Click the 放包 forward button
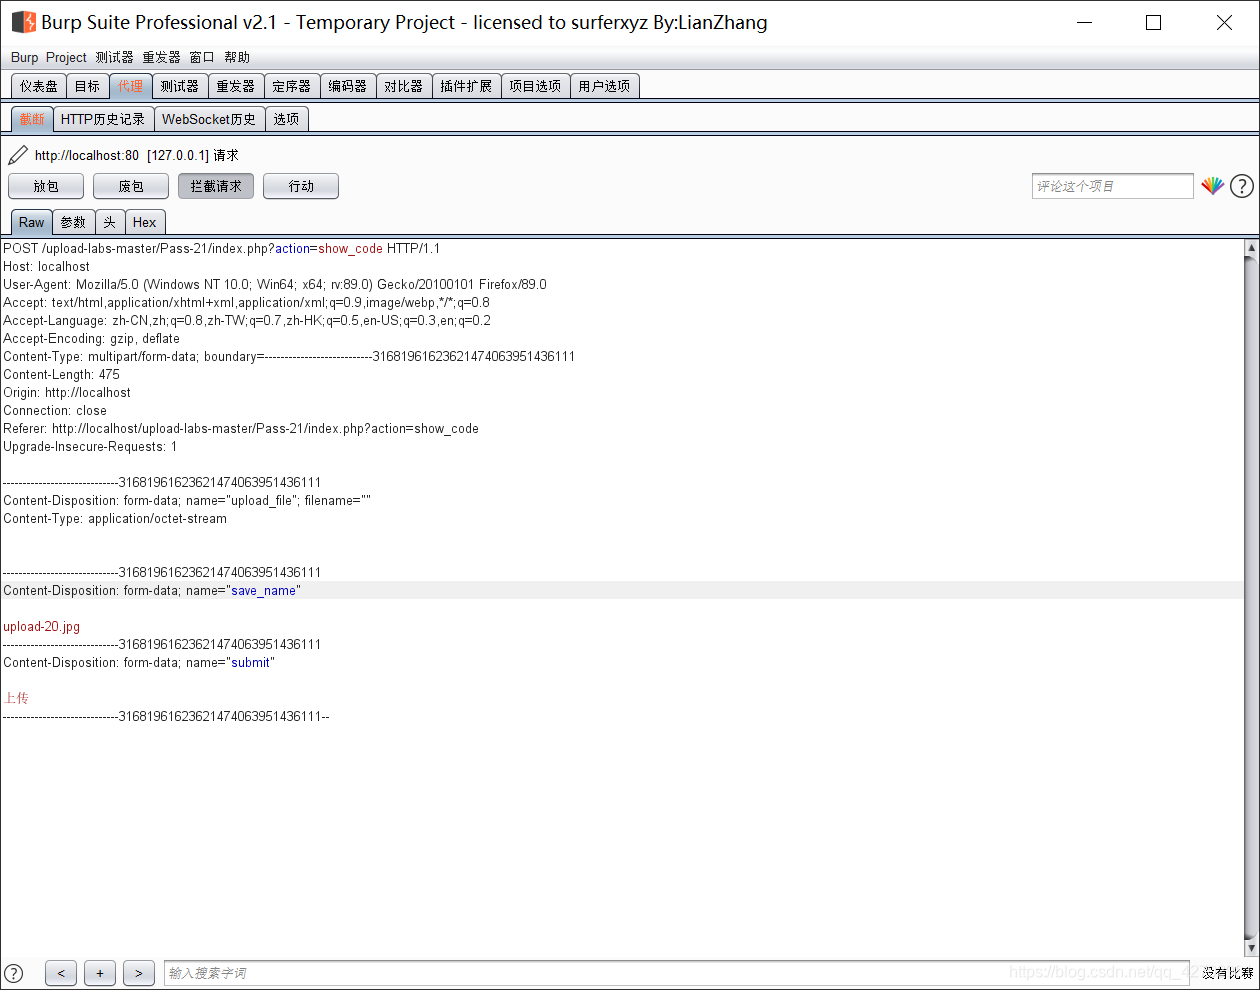The image size is (1260, 990). (x=46, y=186)
